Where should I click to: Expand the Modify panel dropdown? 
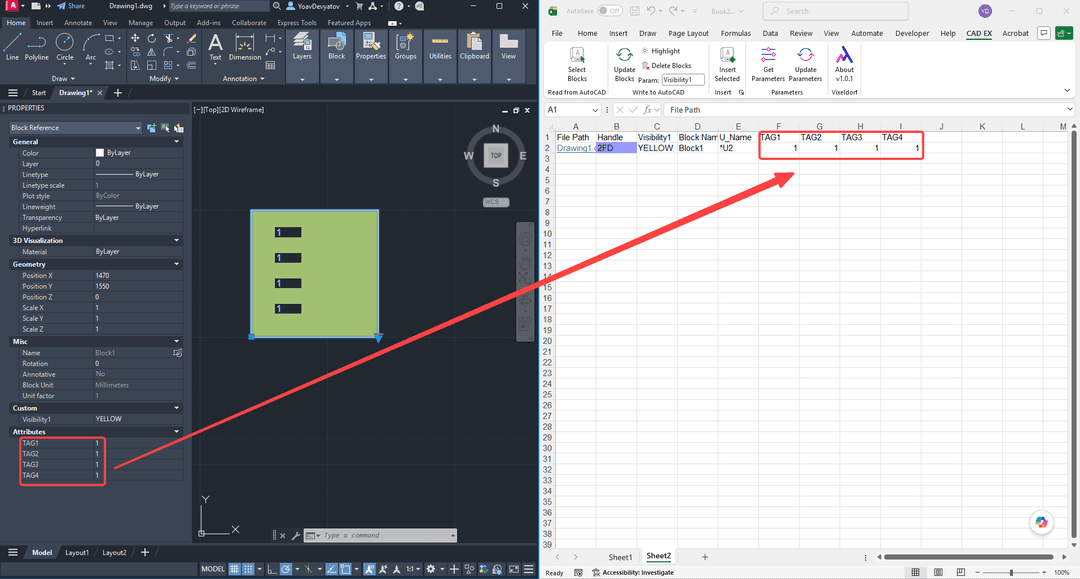(x=164, y=78)
